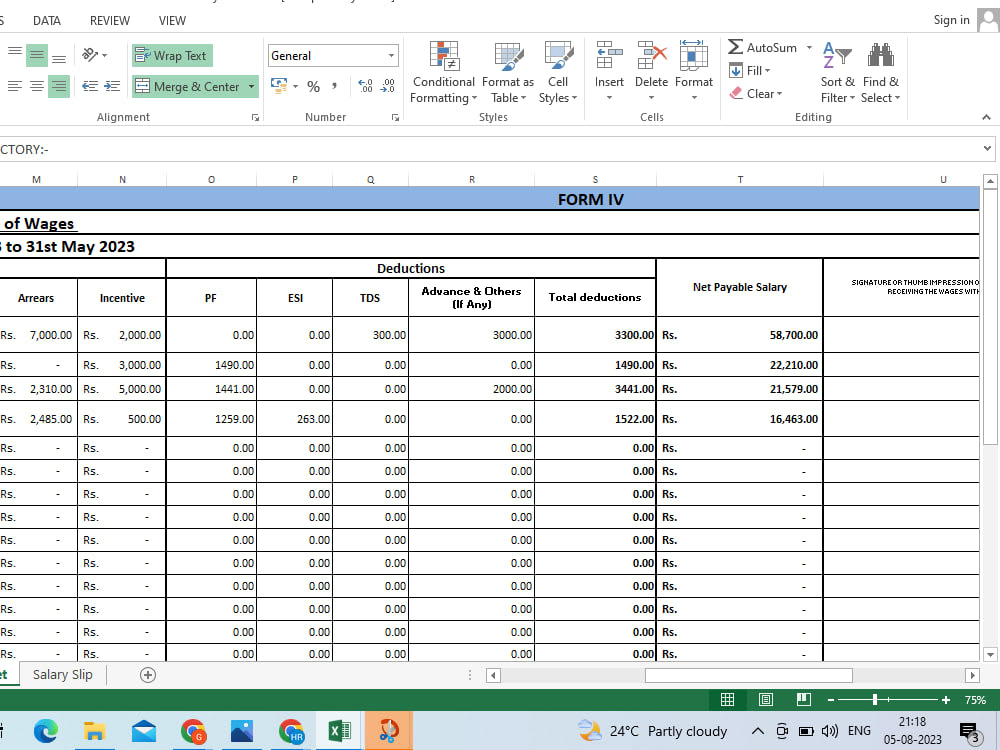Apply Accounting Number Format icon
Screen dimensions: 1000x750
[279, 86]
